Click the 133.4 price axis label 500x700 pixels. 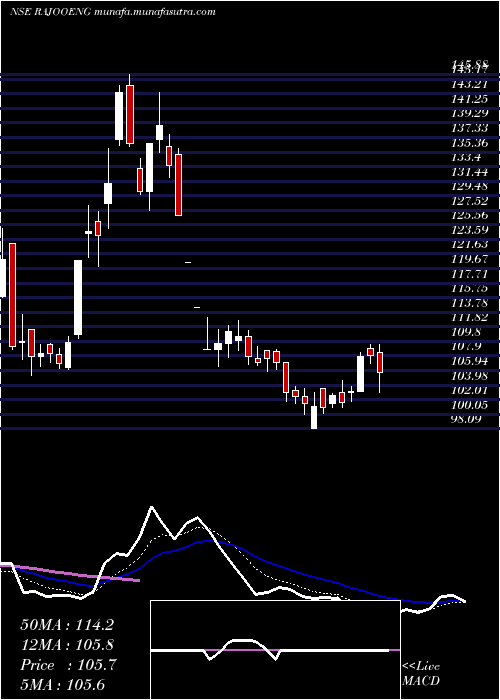(x=466, y=157)
